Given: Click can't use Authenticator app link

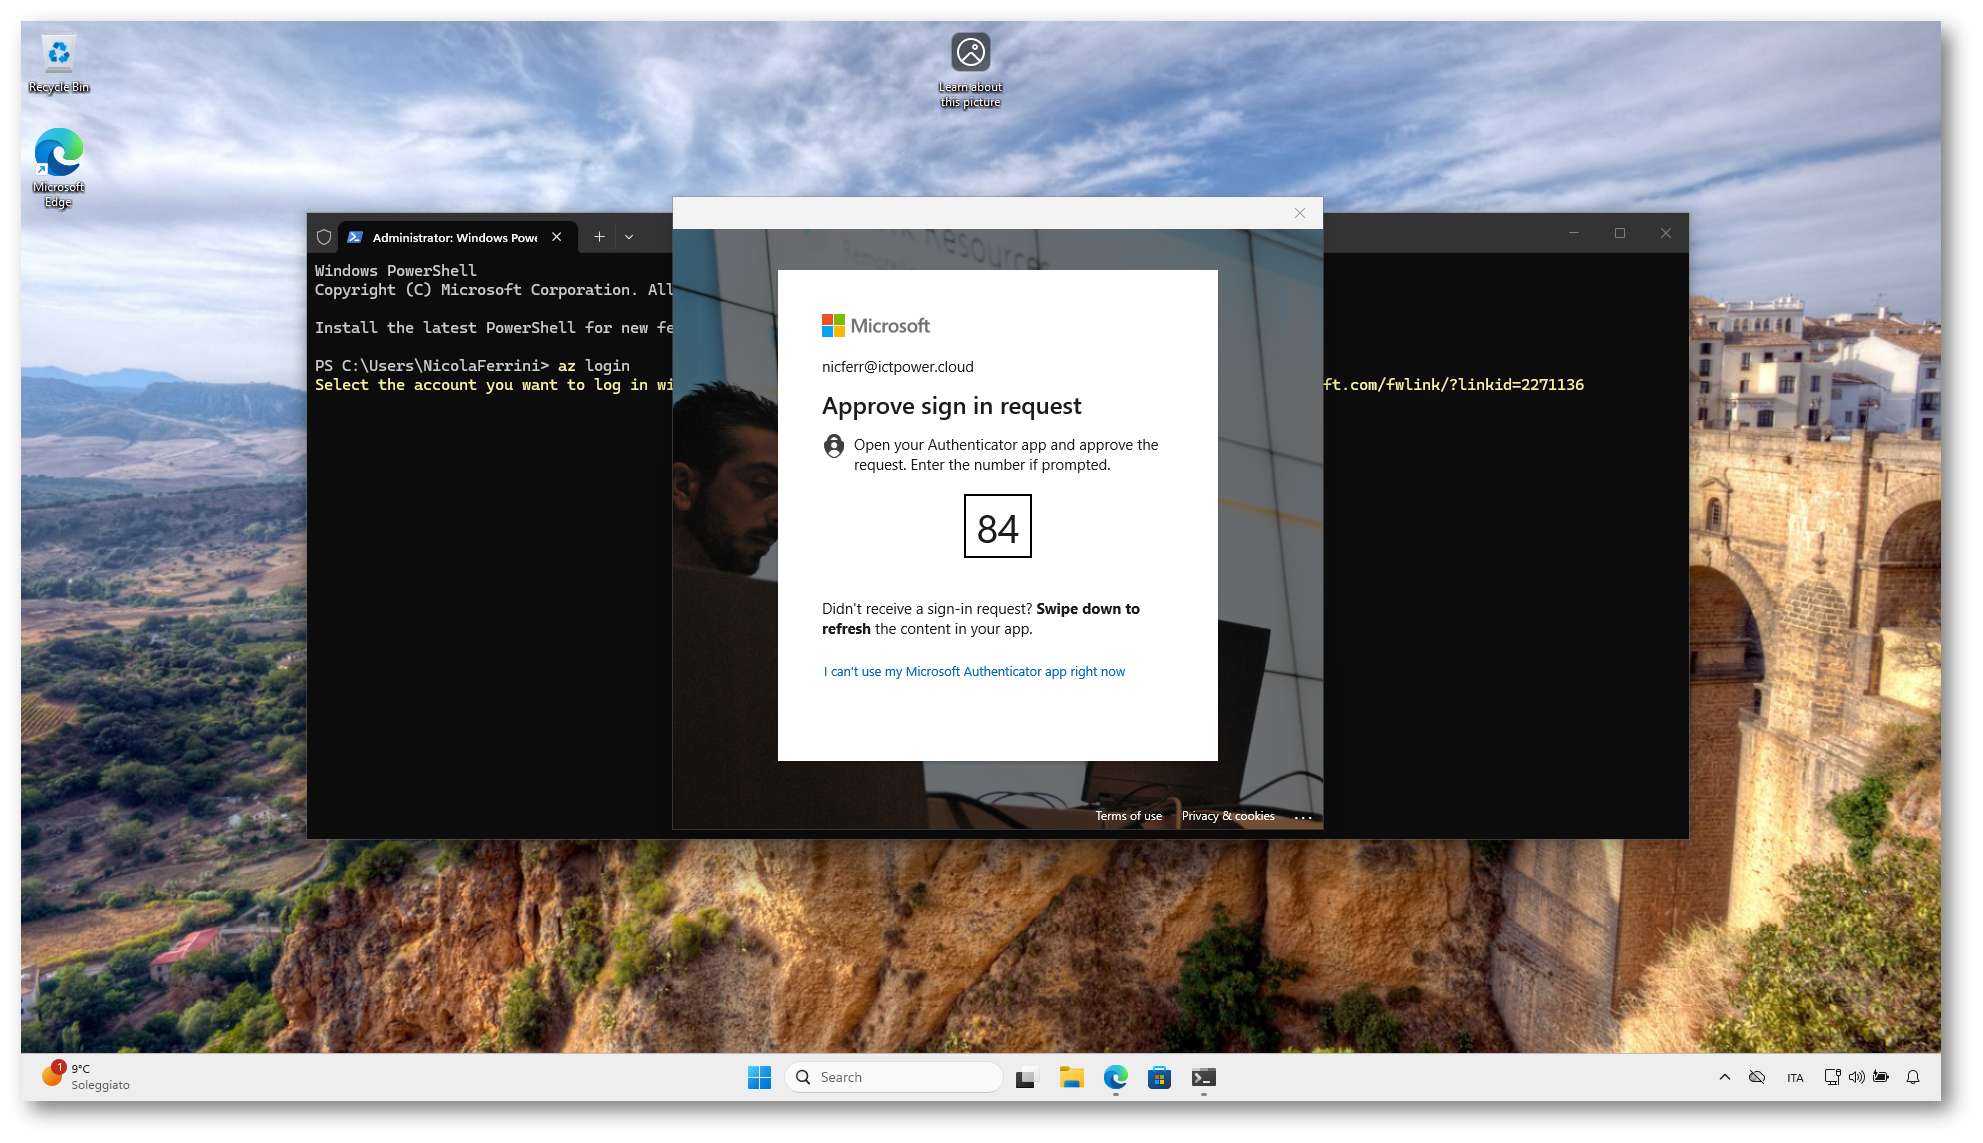Looking at the screenshot, I should tap(974, 672).
